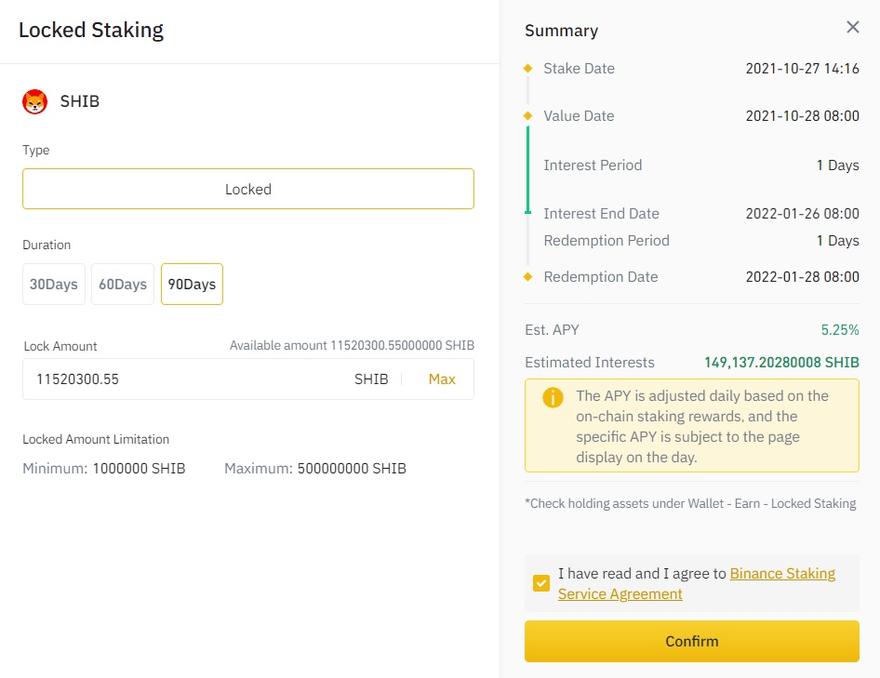Image resolution: width=880 pixels, height=678 pixels.
Task: Click the APY info warning icon
Action: (553, 397)
